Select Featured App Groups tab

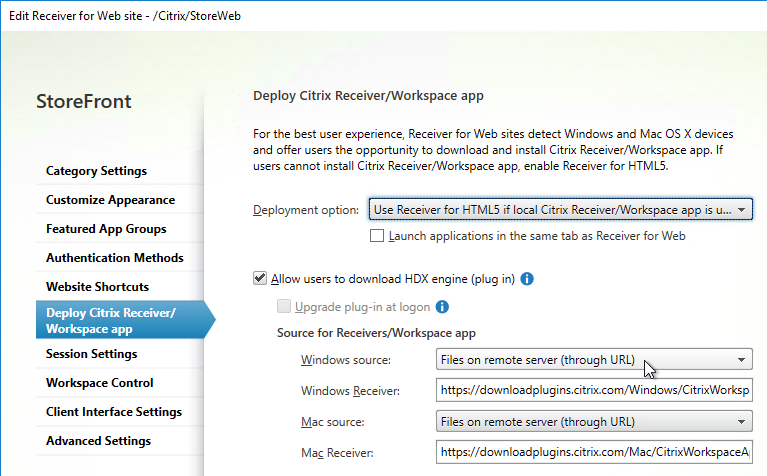point(120,228)
